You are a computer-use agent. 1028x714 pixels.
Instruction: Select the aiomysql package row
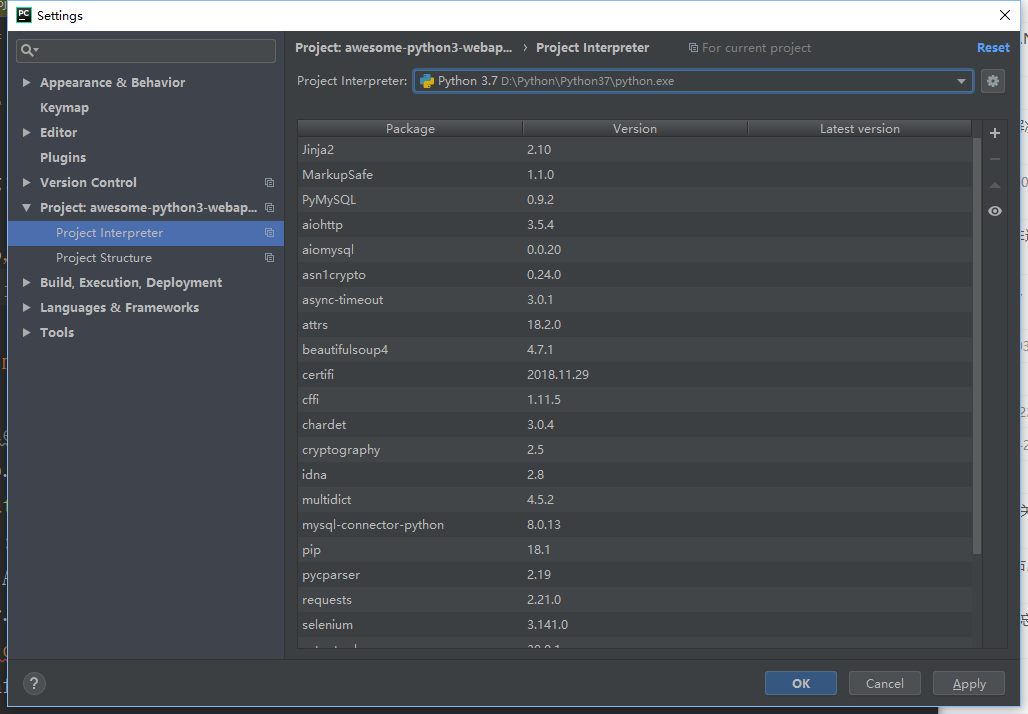pos(635,250)
